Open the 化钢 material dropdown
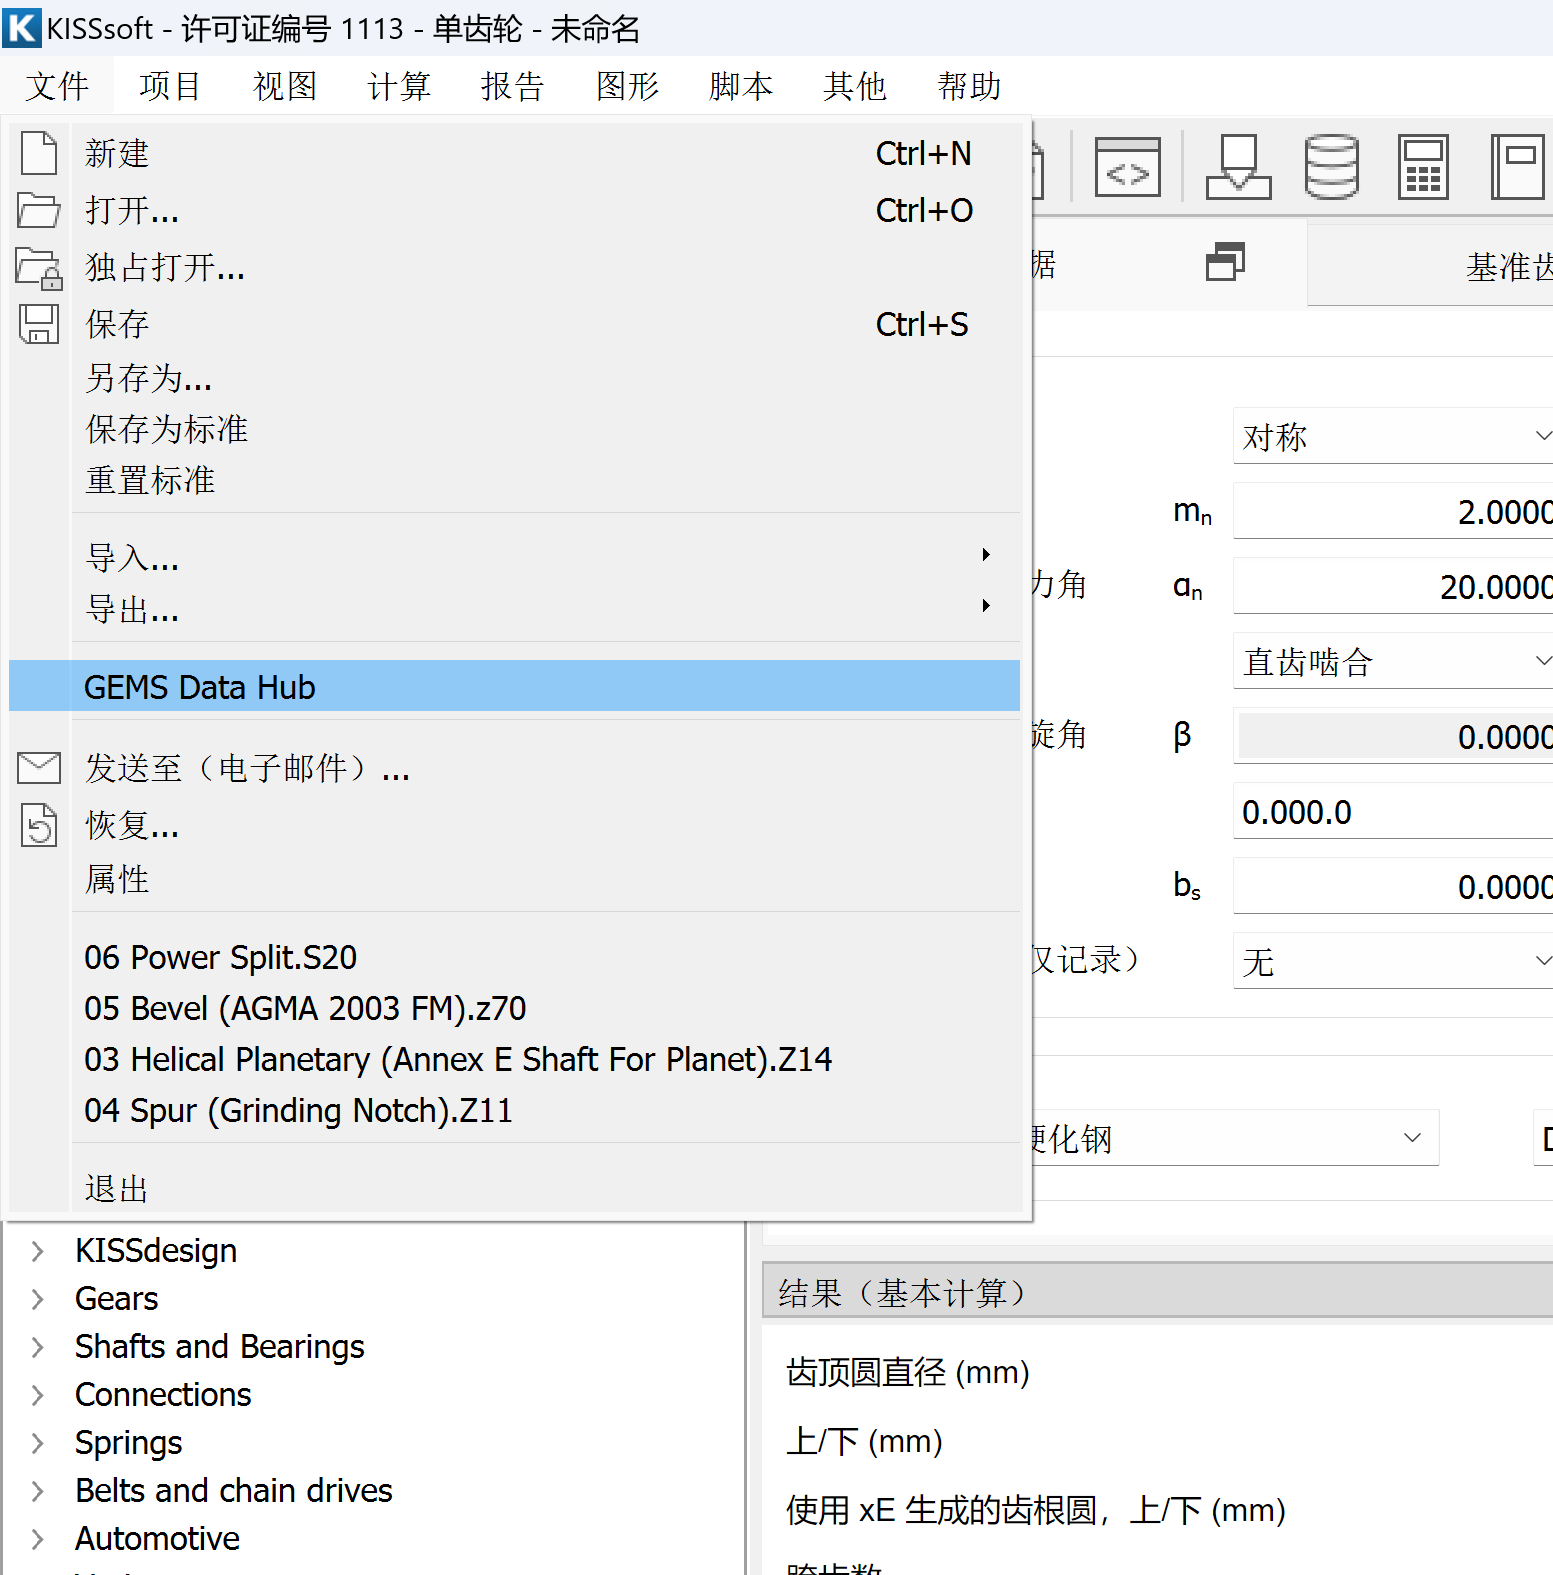 [1236, 1137]
